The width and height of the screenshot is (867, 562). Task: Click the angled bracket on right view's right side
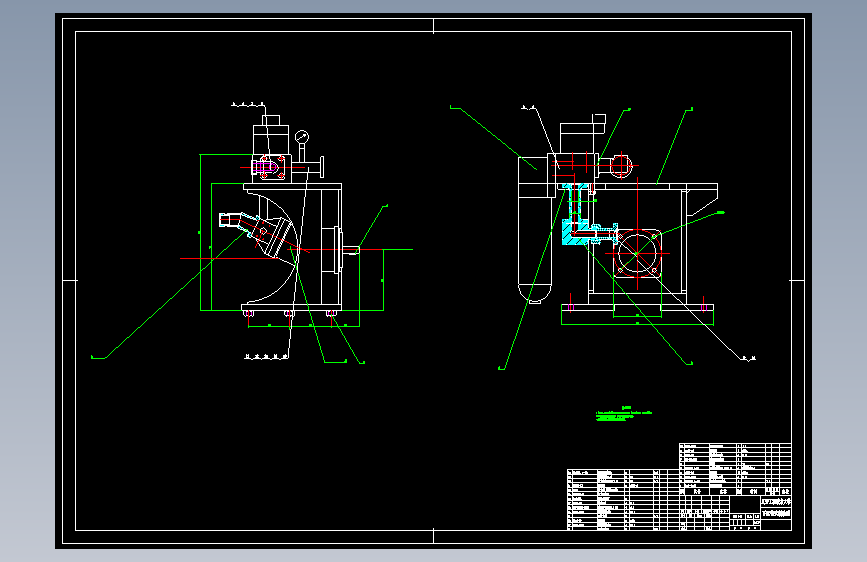click(702, 202)
